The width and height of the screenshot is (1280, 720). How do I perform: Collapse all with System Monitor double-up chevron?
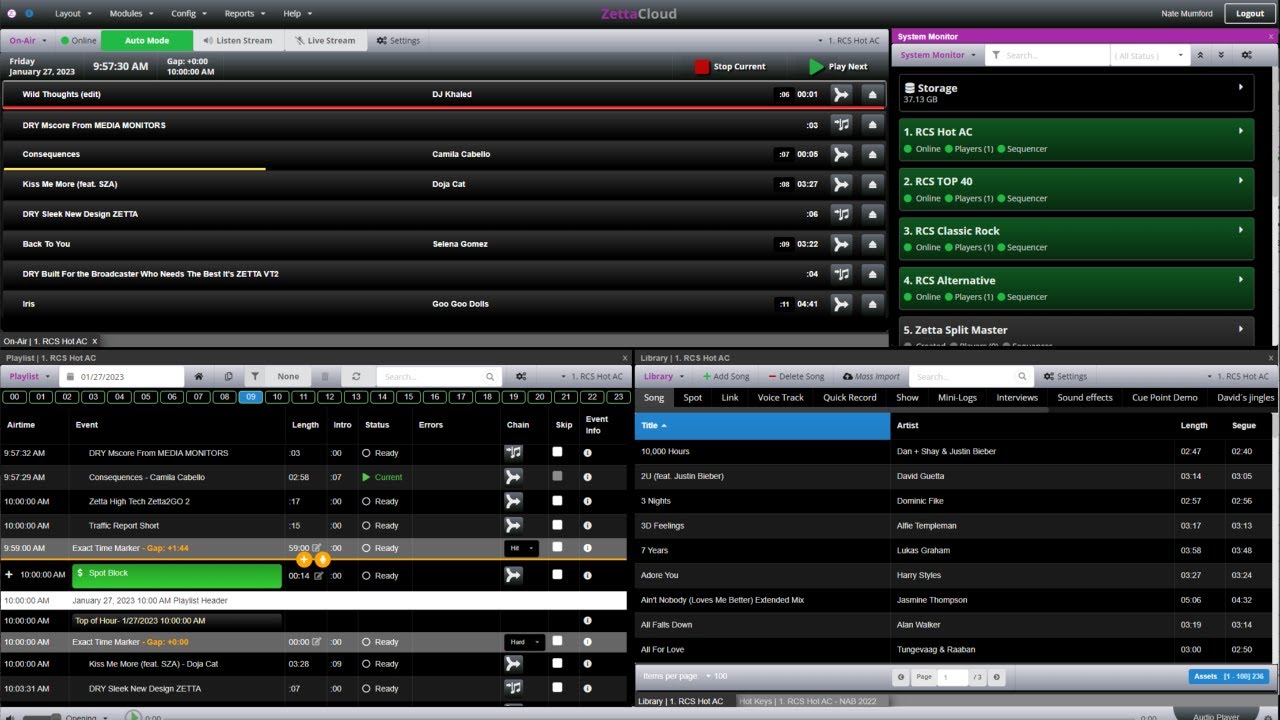(x=1200, y=55)
